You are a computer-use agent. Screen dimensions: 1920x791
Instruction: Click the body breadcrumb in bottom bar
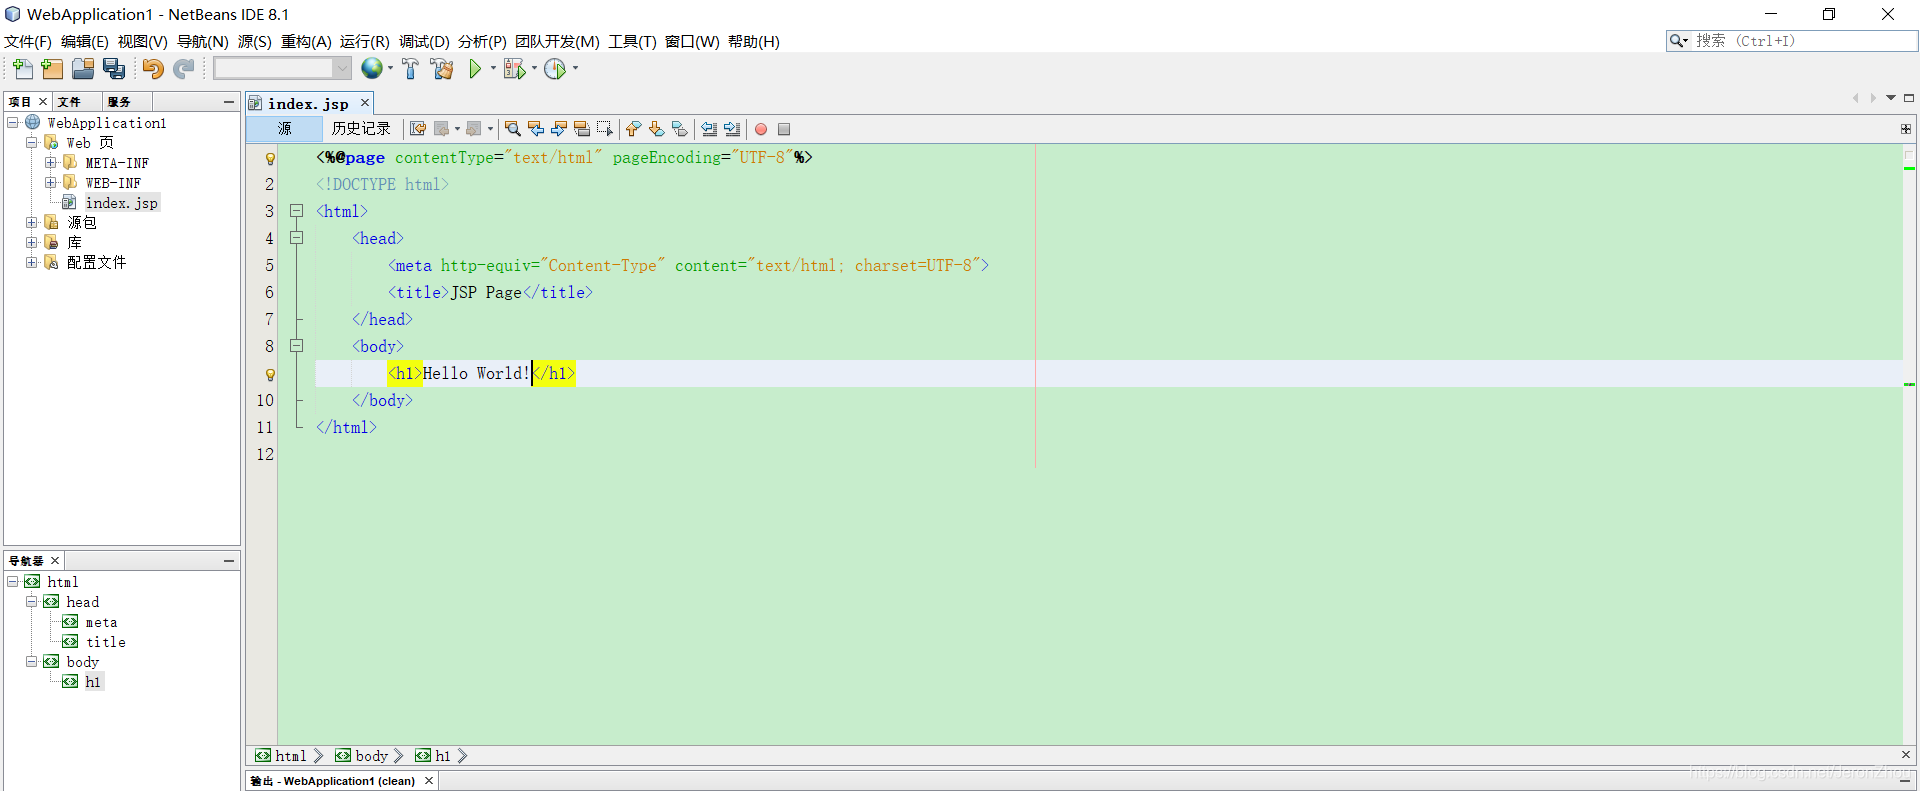pos(371,756)
